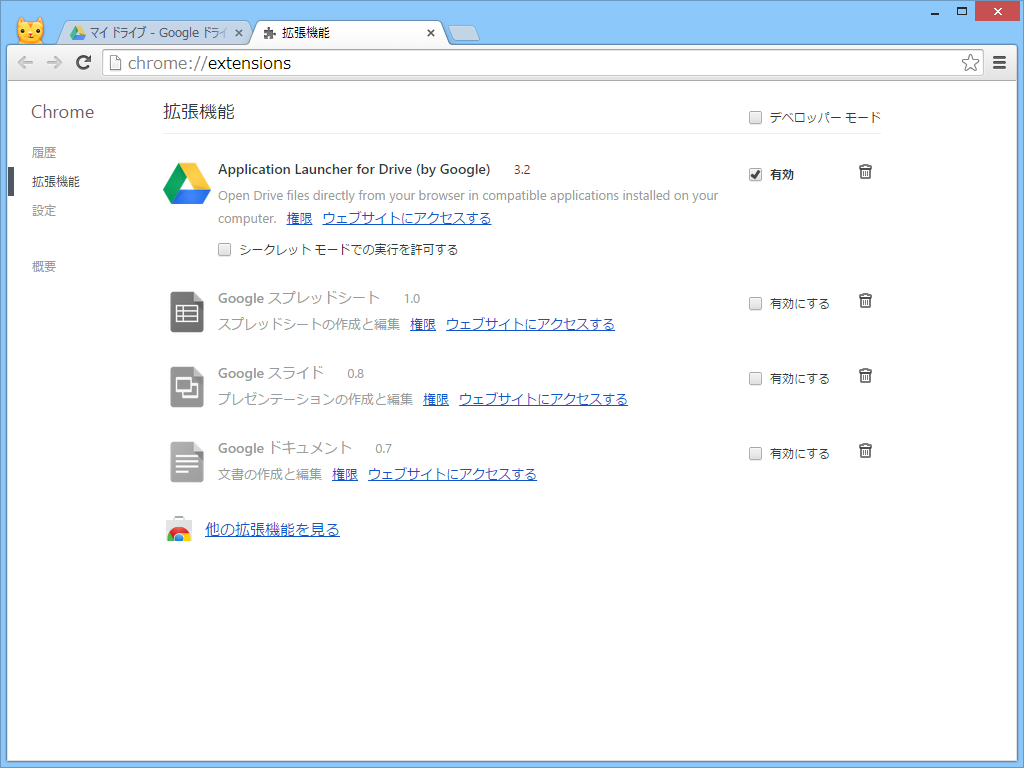Viewport: 1024px width, 768px height.
Task: Enable the Google スプレッドシート extension
Action: click(x=755, y=303)
